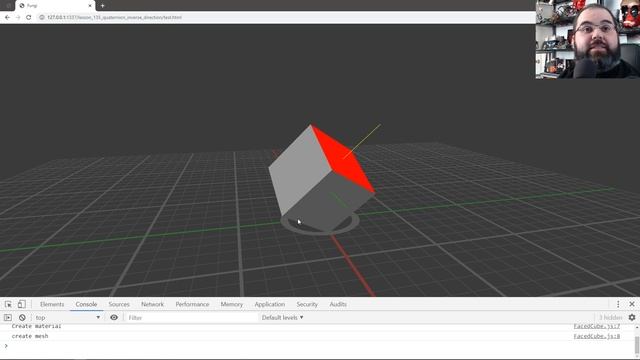Open console settings gear
Screen dimensions: 640x360
tap(632, 317)
